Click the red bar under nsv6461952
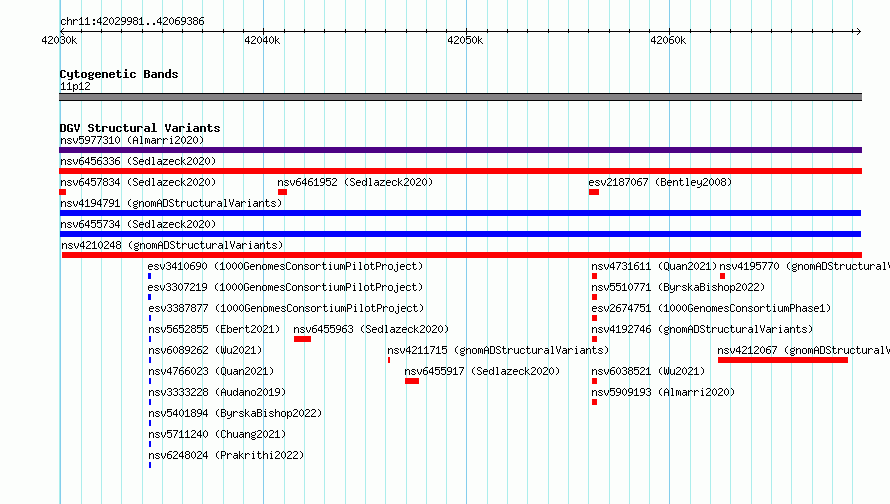This screenshot has height=504, width=890. (x=282, y=192)
